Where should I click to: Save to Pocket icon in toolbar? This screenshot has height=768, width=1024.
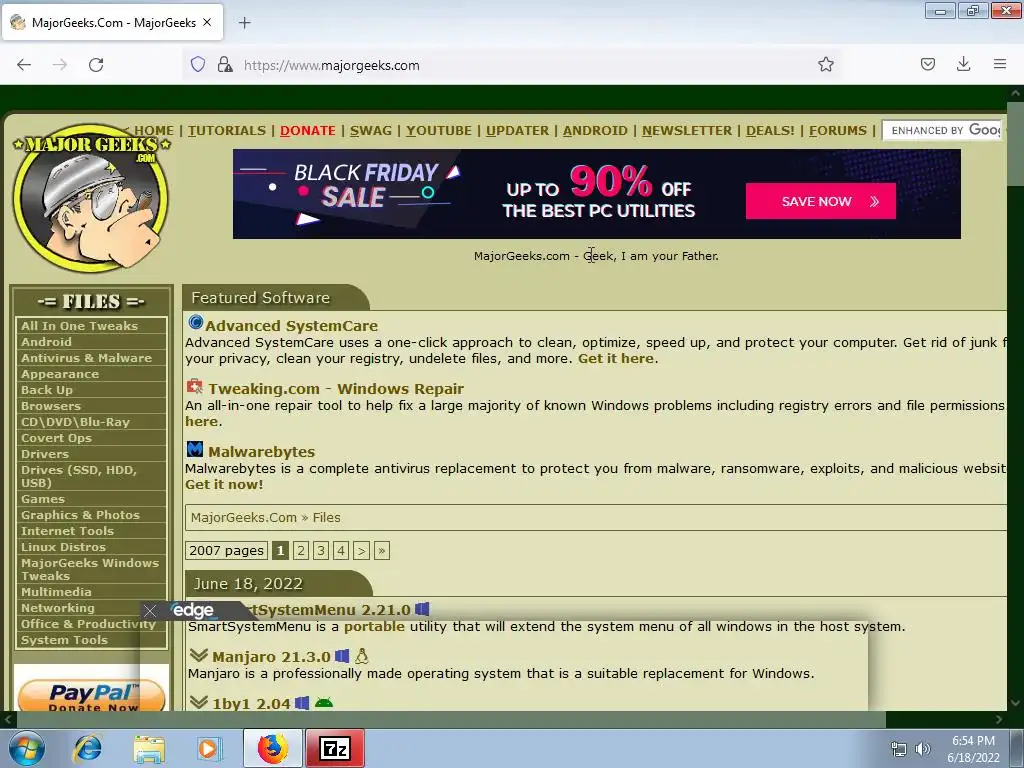[x=927, y=64]
